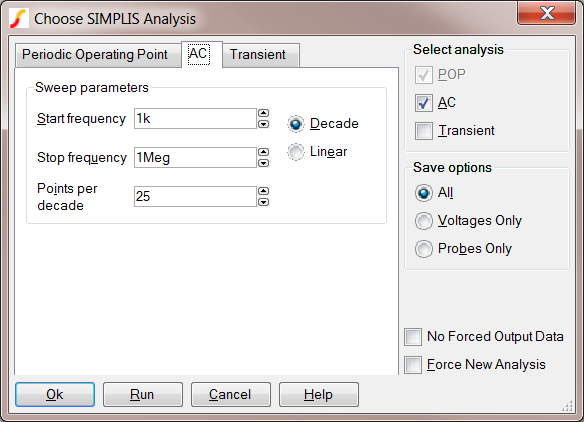Select the Linear sweep radio button

click(296, 152)
